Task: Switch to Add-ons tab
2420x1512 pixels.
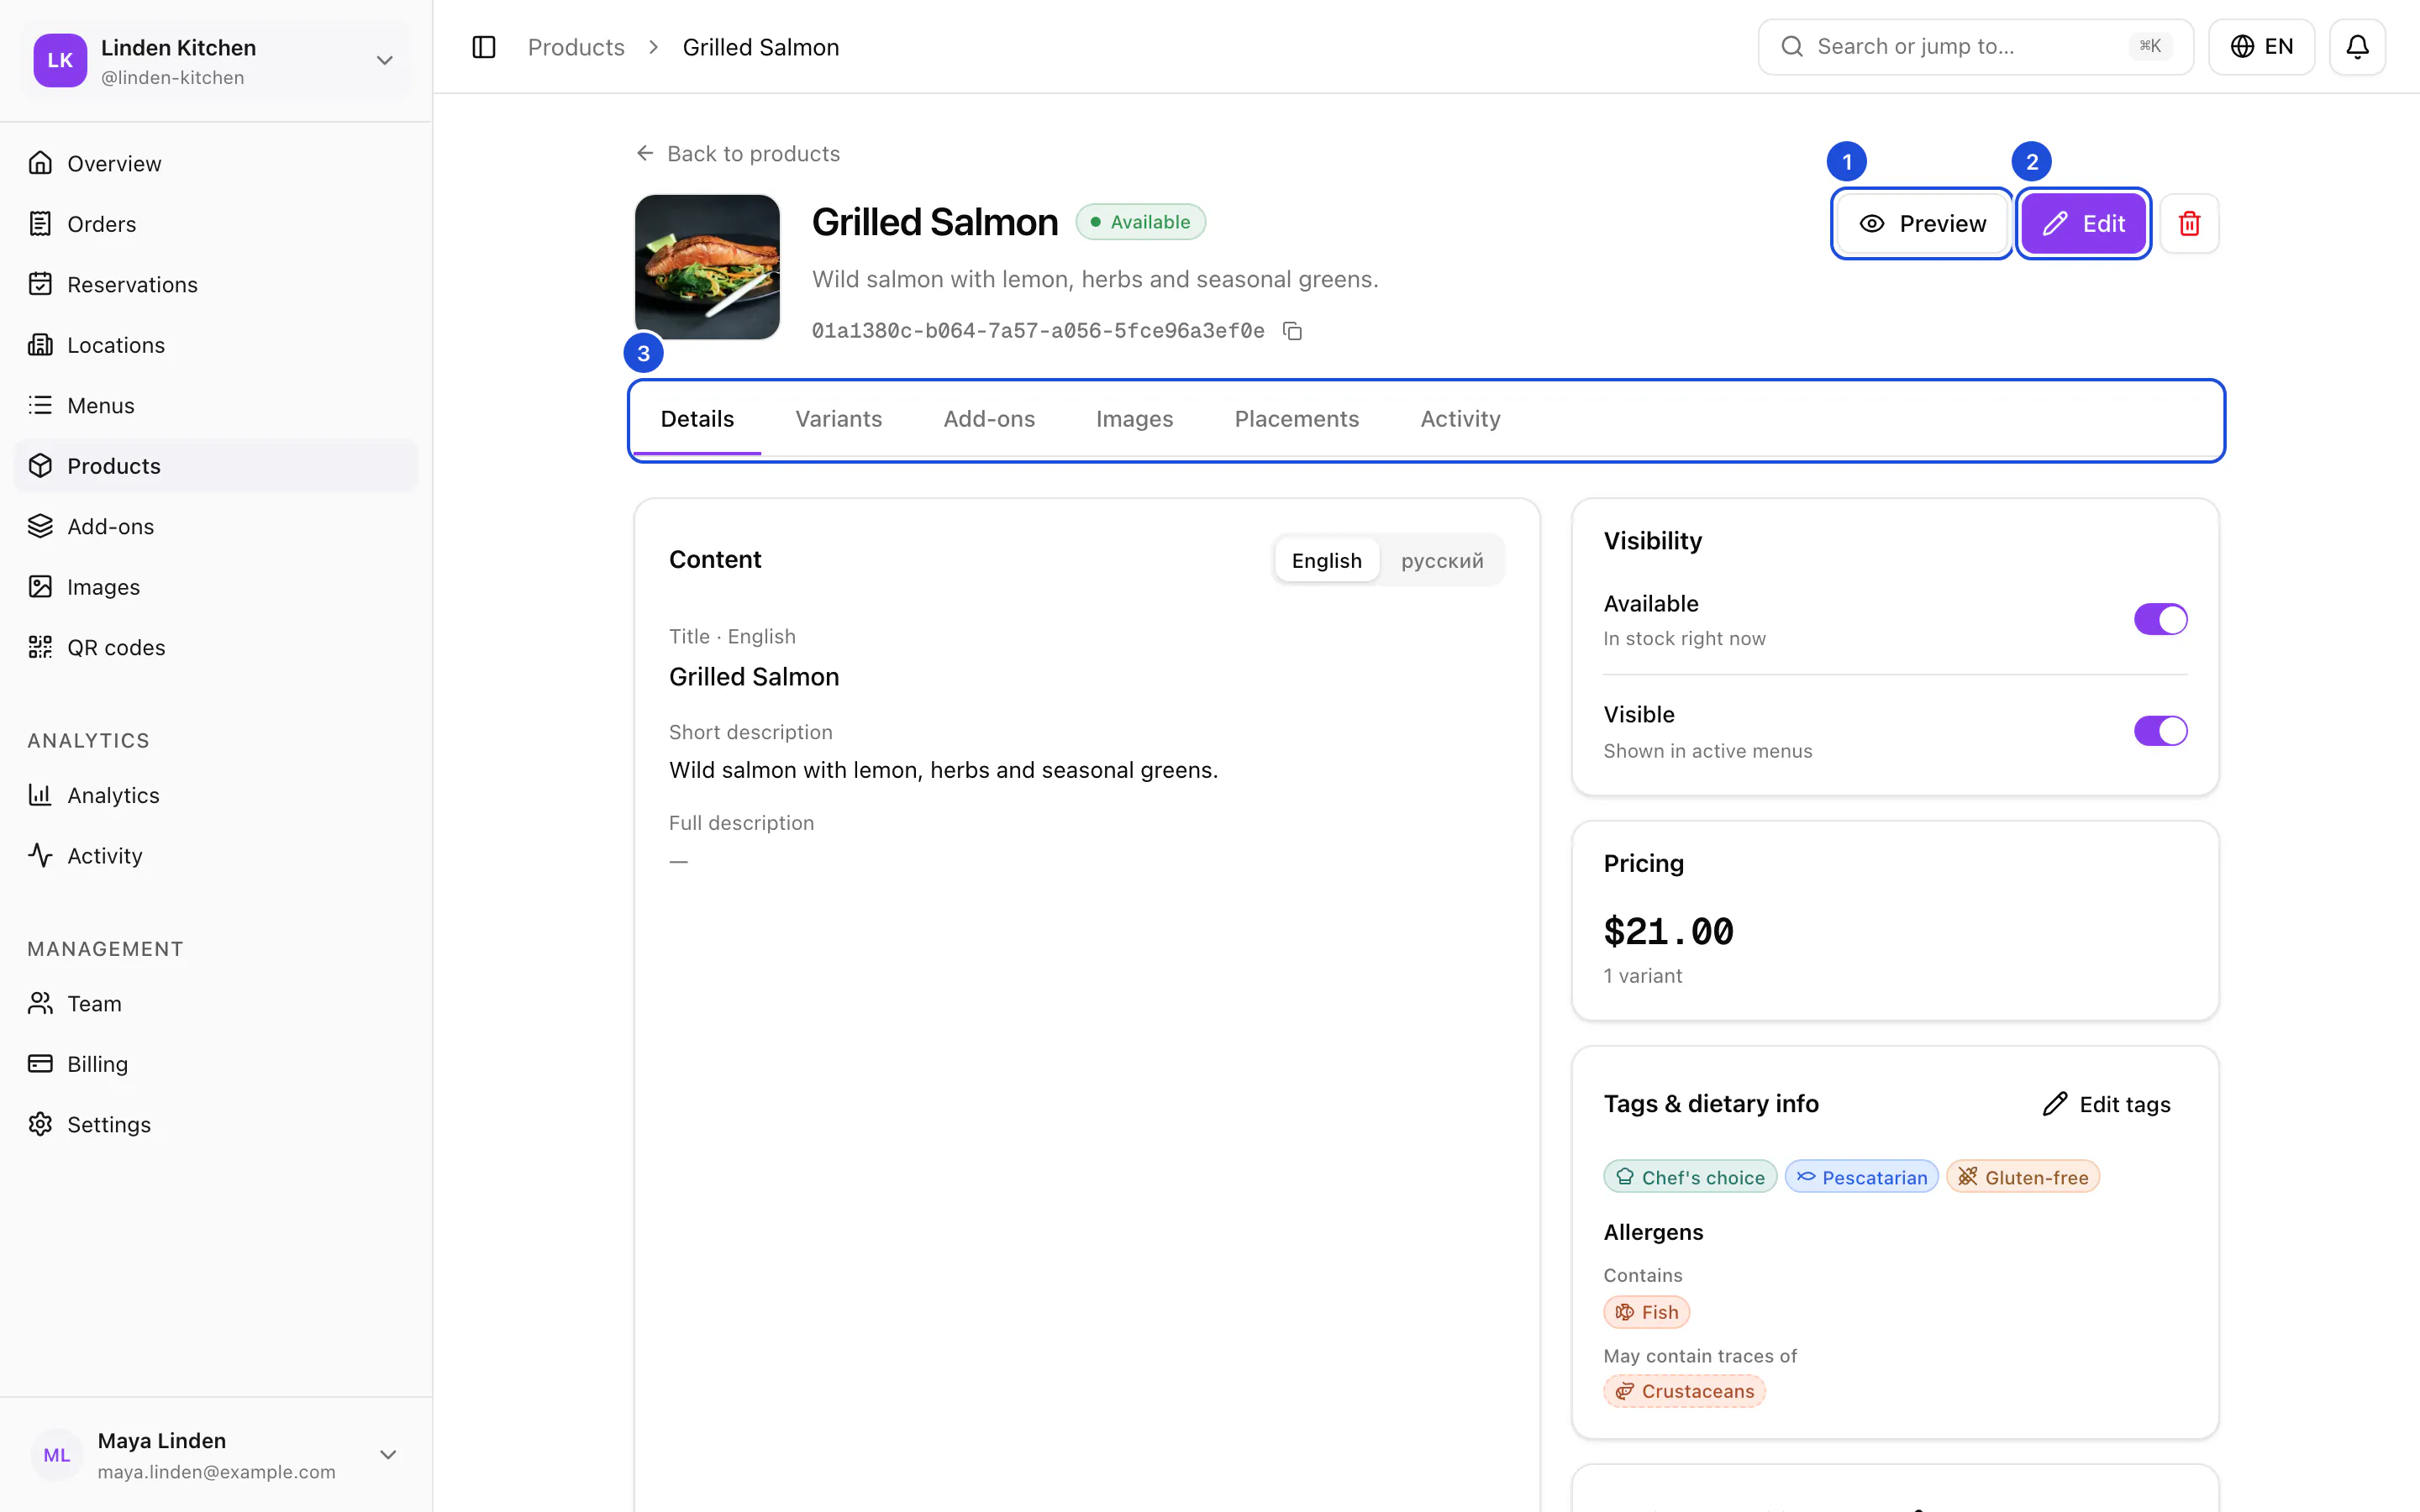Action: pyautogui.click(x=989, y=419)
